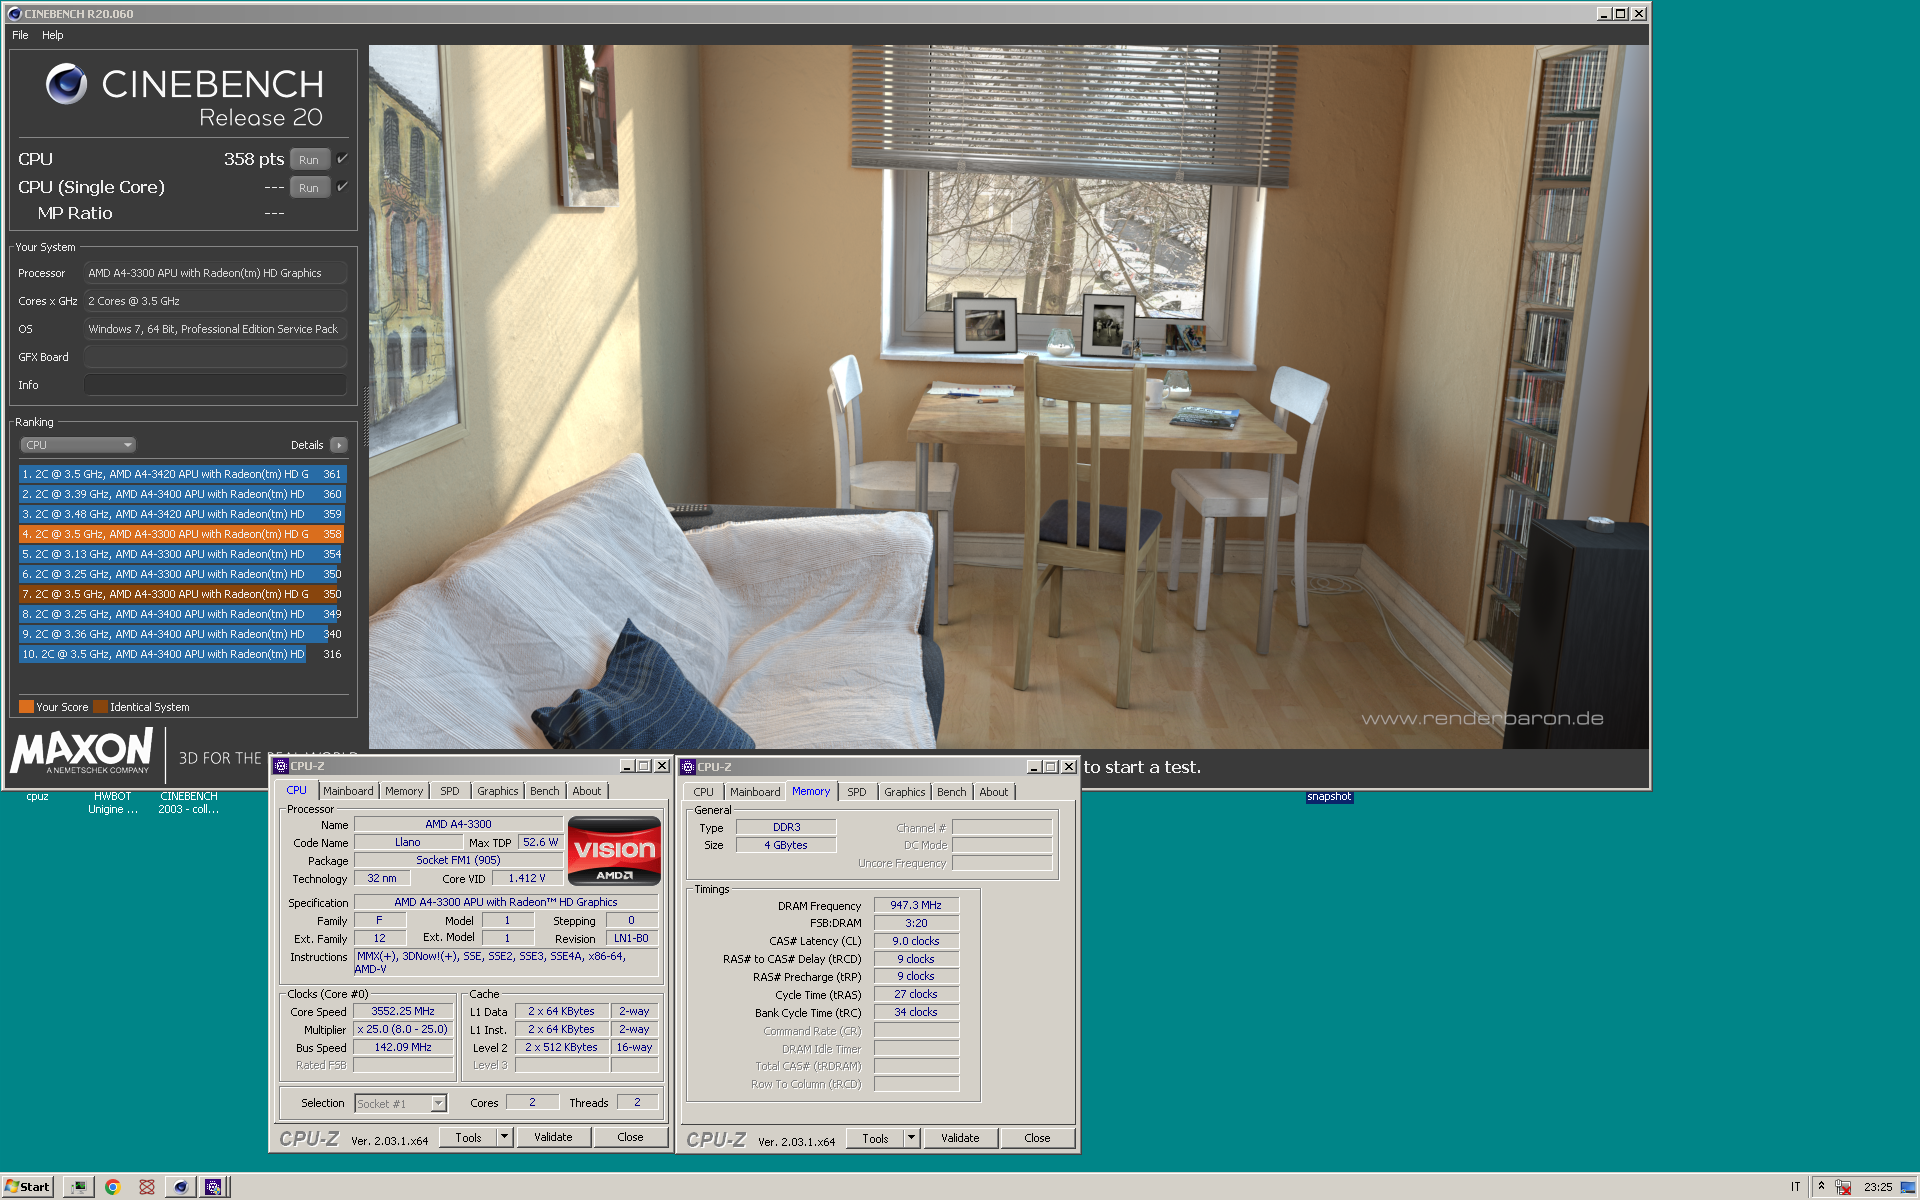This screenshot has width=1920, height=1200.
Task: Open About tab in right CPU-Z
Action: 994,792
